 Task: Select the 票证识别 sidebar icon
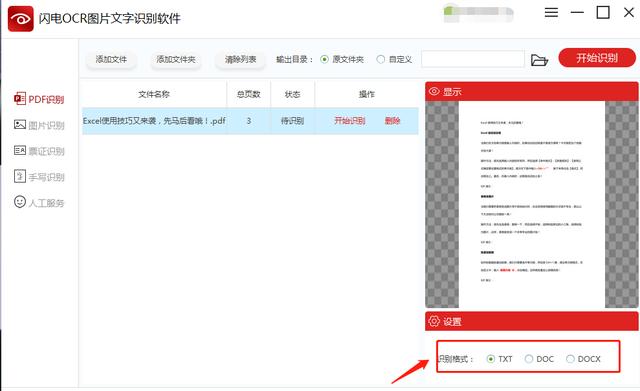pyautogui.click(x=20, y=150)
